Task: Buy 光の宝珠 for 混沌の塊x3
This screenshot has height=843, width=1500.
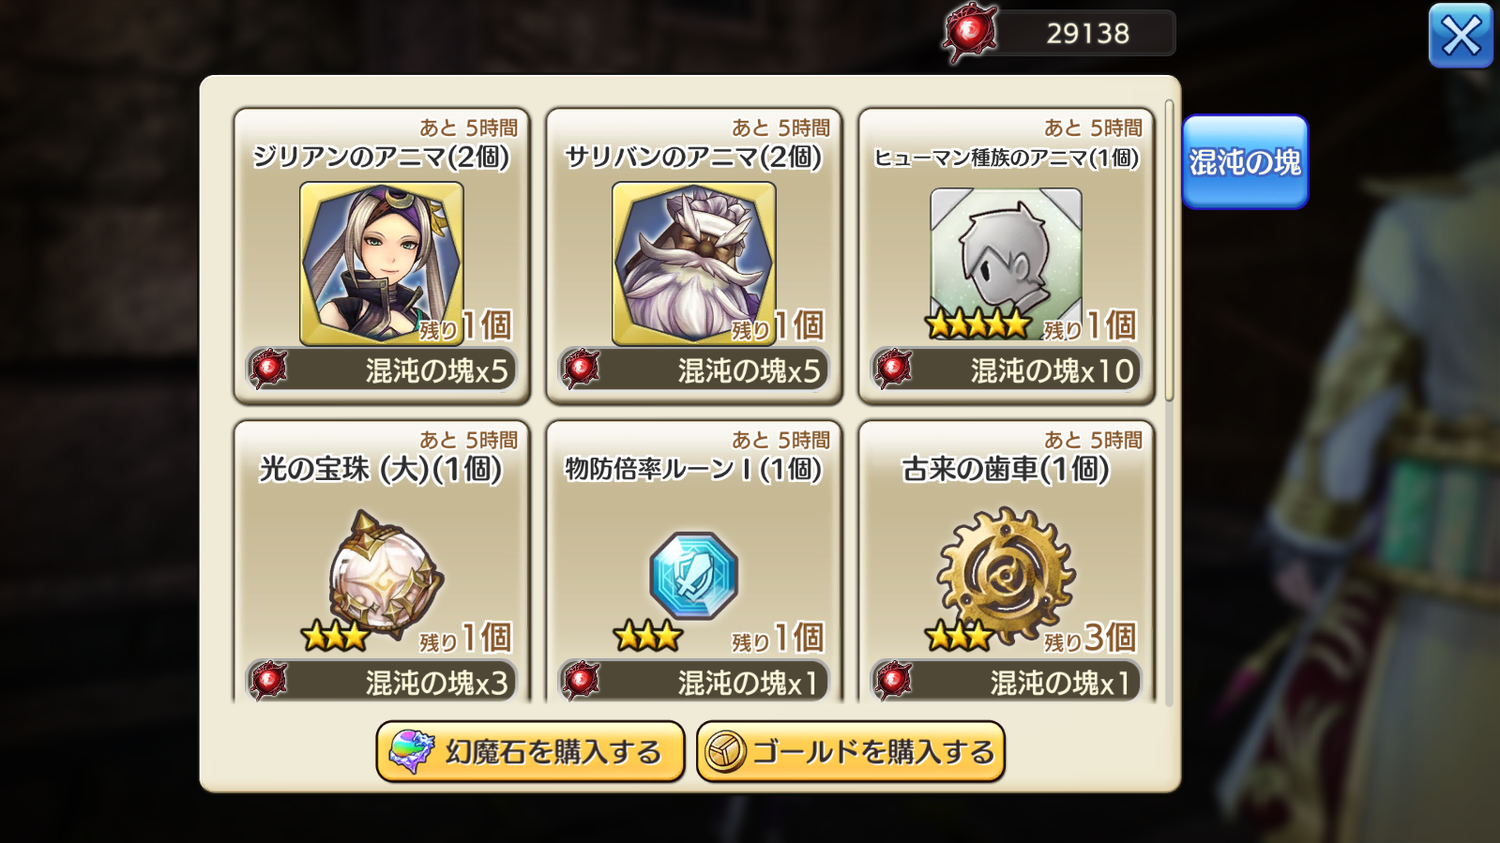Action: click(x=381, y=681)
